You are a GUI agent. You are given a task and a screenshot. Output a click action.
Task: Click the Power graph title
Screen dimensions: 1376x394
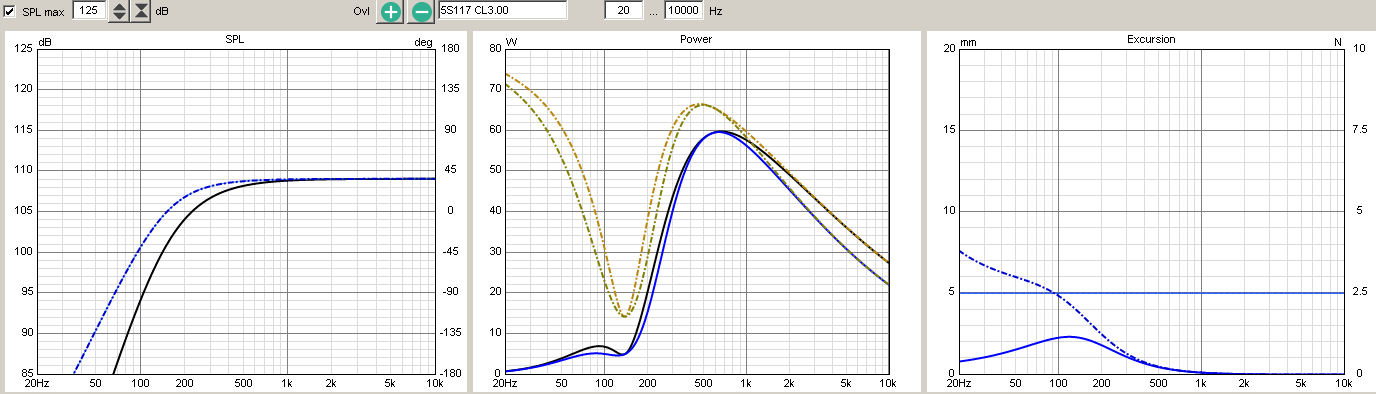[696, 40]
